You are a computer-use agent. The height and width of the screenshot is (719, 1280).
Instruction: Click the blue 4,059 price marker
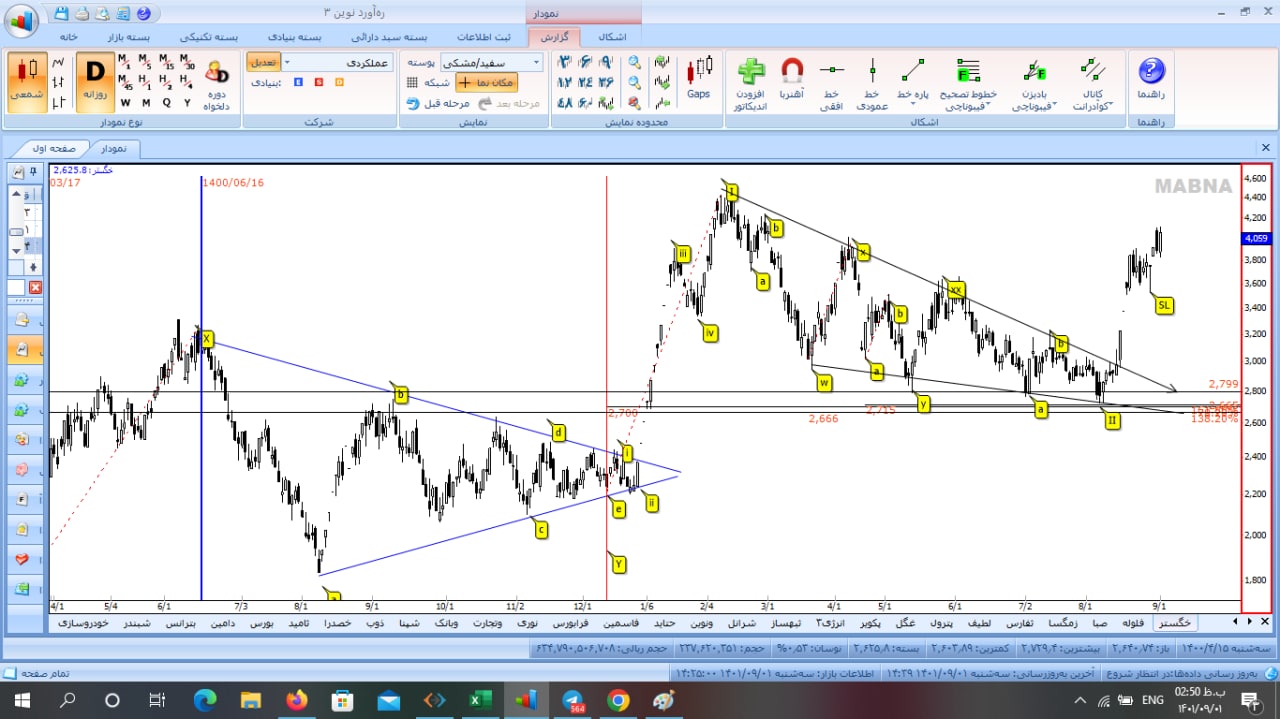point(1256,238)
